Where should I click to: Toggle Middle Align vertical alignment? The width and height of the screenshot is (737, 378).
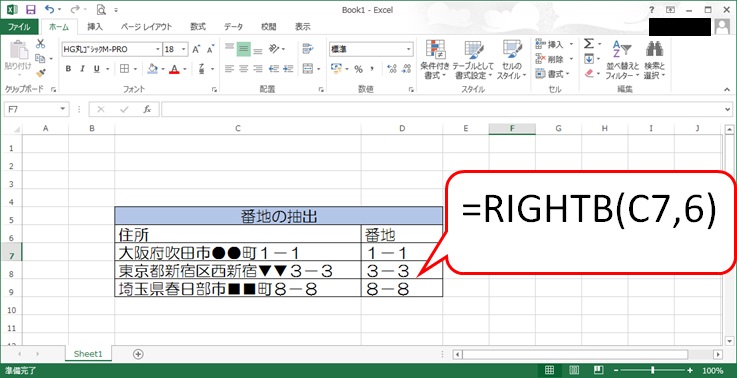pyautogui.click(x=243, y=49)
